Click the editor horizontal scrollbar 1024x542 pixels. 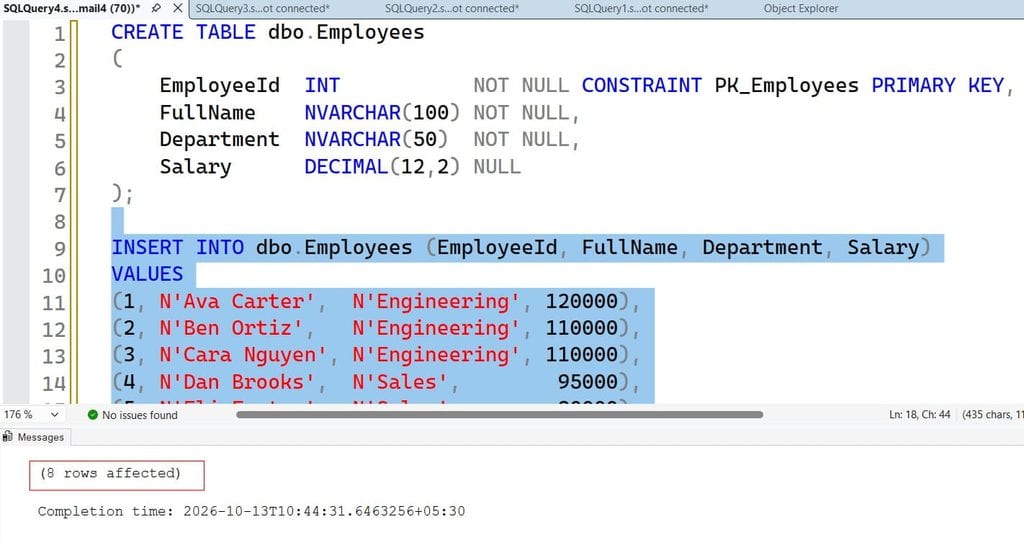tap(500, 415)
